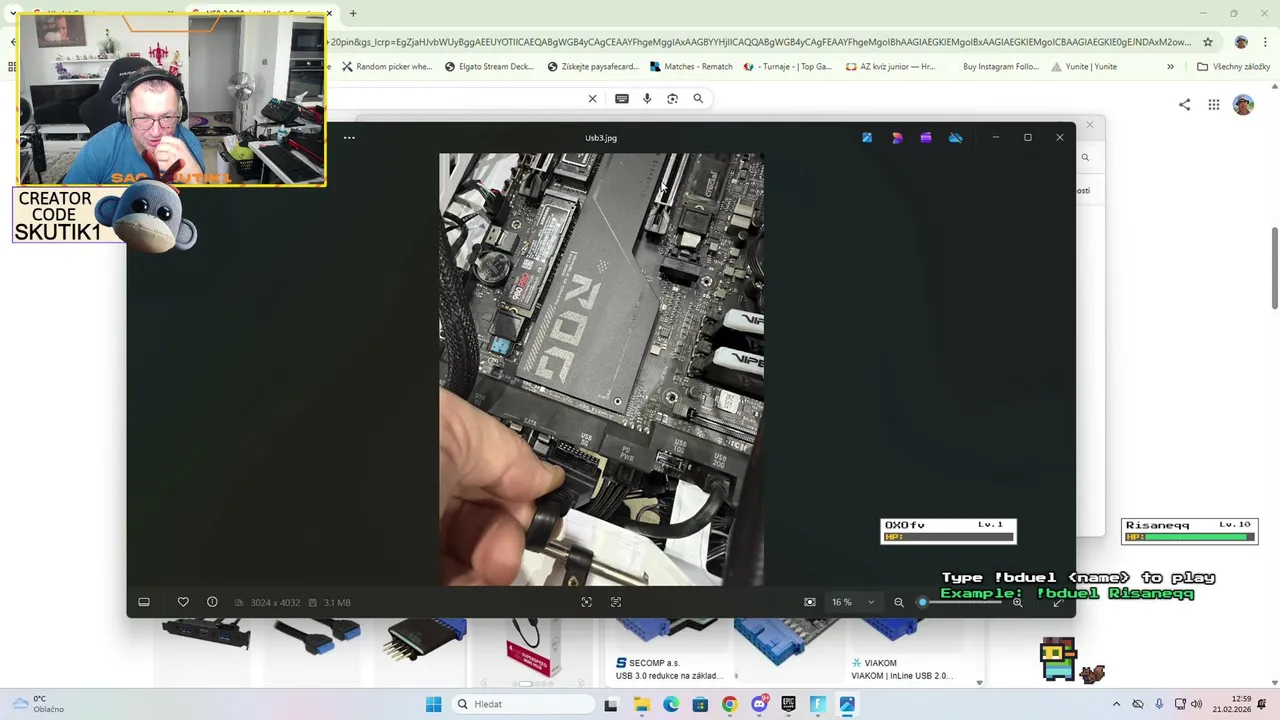Open Chrome profile avatar in toolbar
The height and width of the screenshot is (720, 1280).
pyautogui.click(x=1241, y=42)
